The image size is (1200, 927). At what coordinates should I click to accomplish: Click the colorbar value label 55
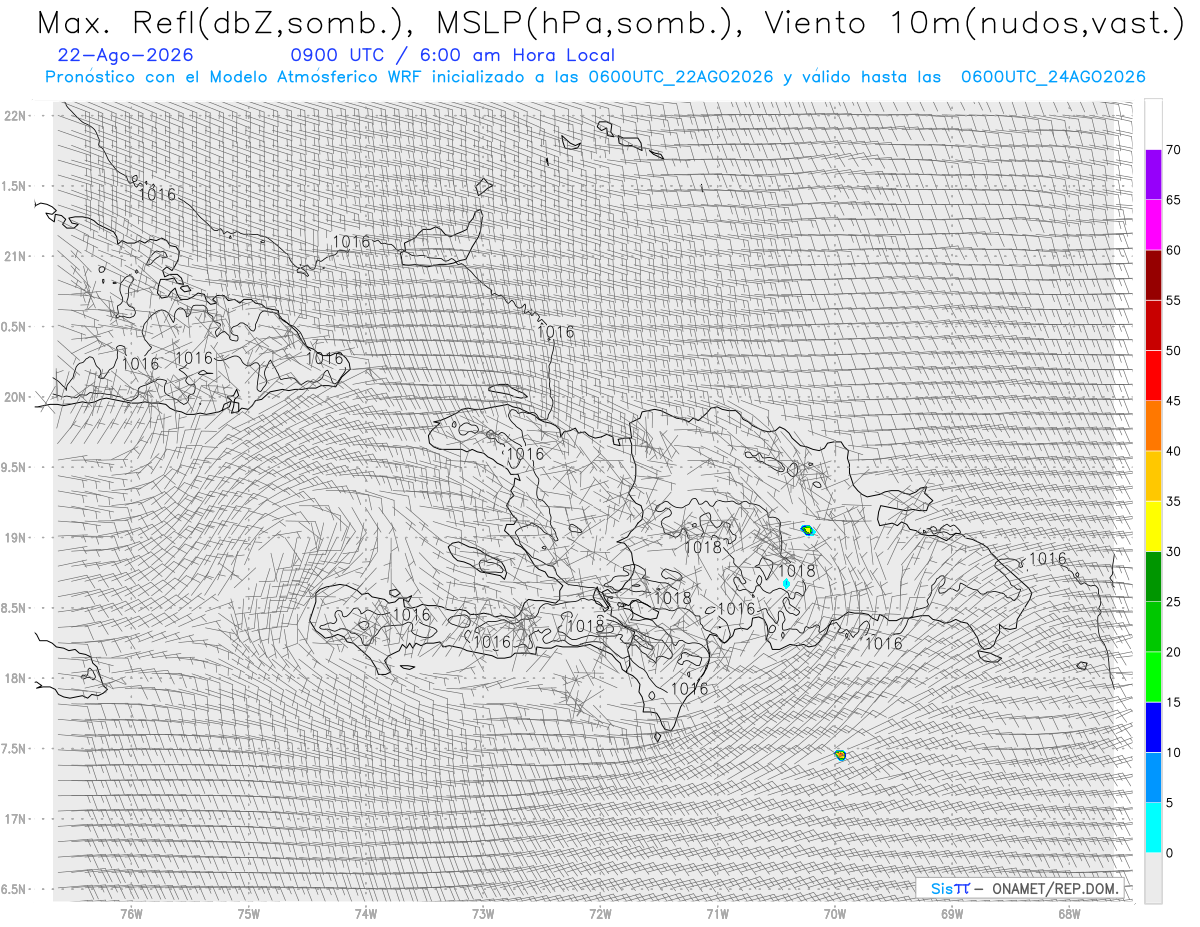tap(1173, 300)
